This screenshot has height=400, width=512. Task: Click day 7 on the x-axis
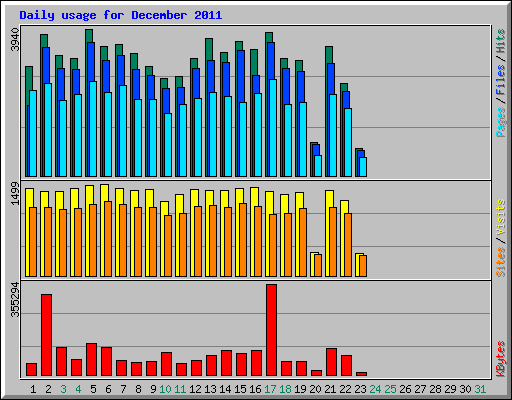[x=123, y=389]
